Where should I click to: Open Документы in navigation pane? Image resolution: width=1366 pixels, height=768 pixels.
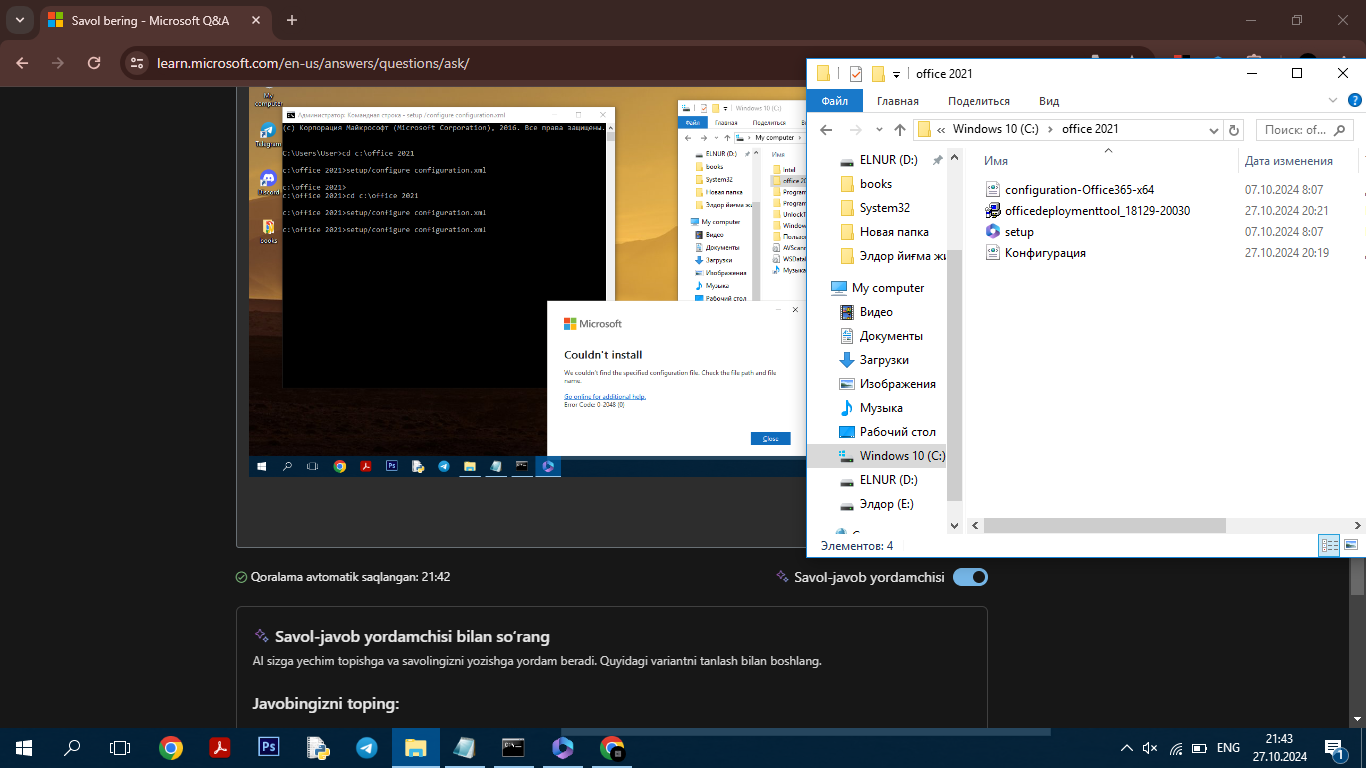[890, 336]
